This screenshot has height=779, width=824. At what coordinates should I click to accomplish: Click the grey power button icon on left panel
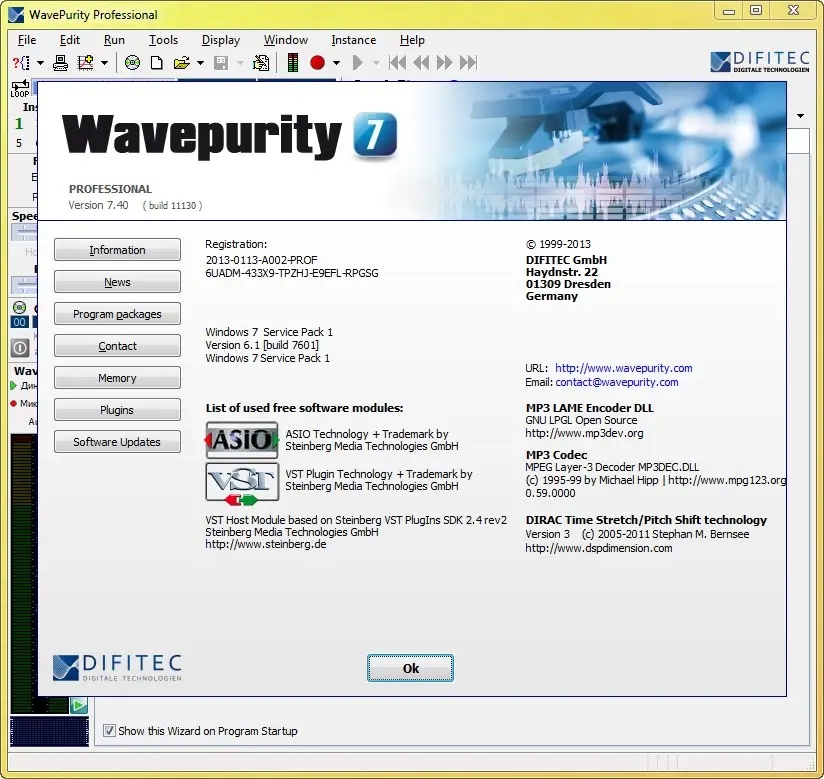tap(20, 347)
